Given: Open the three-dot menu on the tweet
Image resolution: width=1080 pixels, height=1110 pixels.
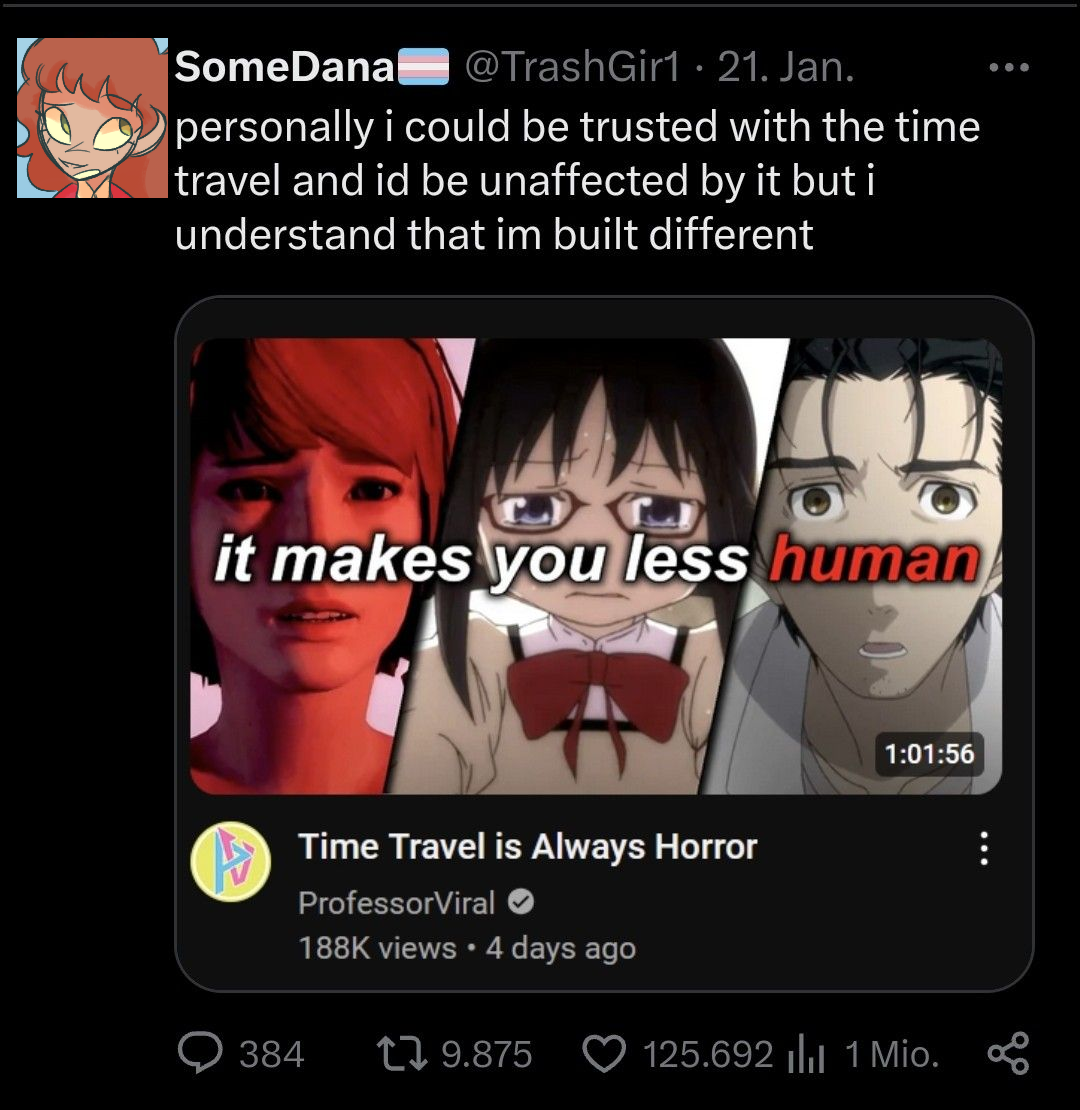Looking at the screenshot, I should (1008, 65).
